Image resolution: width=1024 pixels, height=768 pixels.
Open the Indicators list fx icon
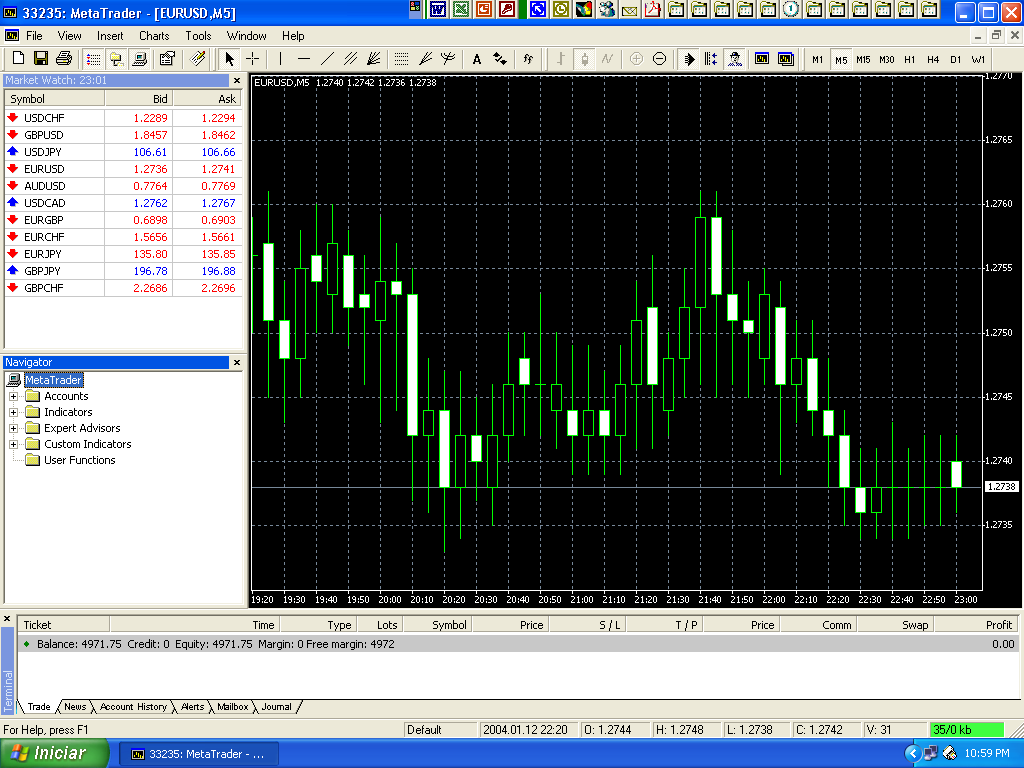pos(528,59)
